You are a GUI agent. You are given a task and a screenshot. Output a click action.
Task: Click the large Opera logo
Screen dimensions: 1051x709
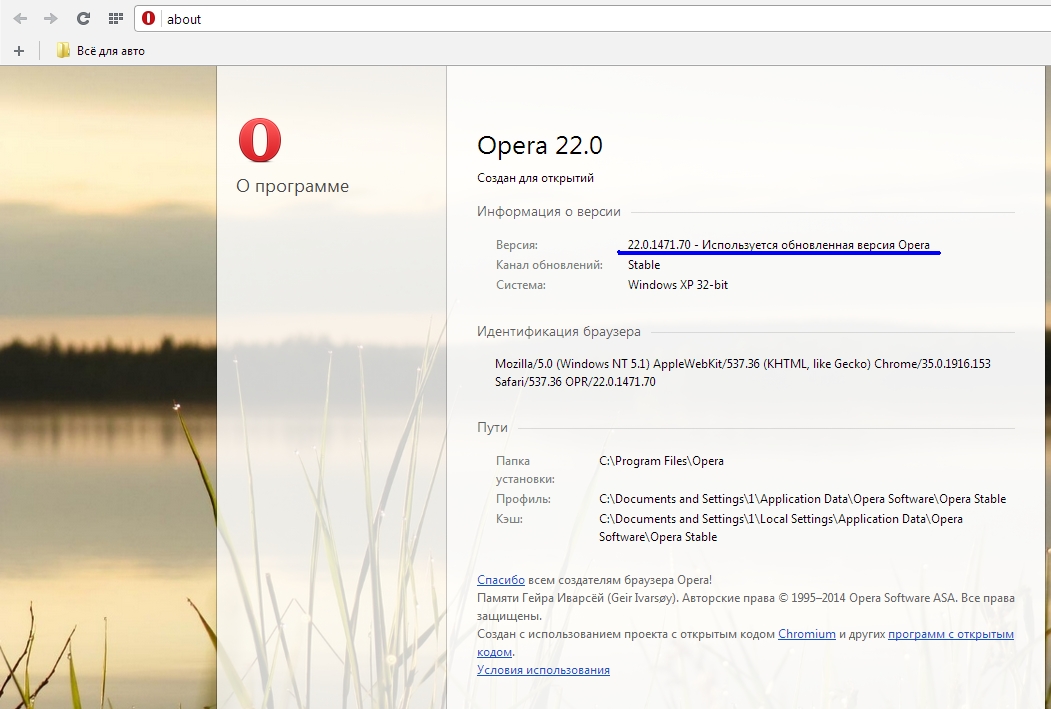[260, 140]
